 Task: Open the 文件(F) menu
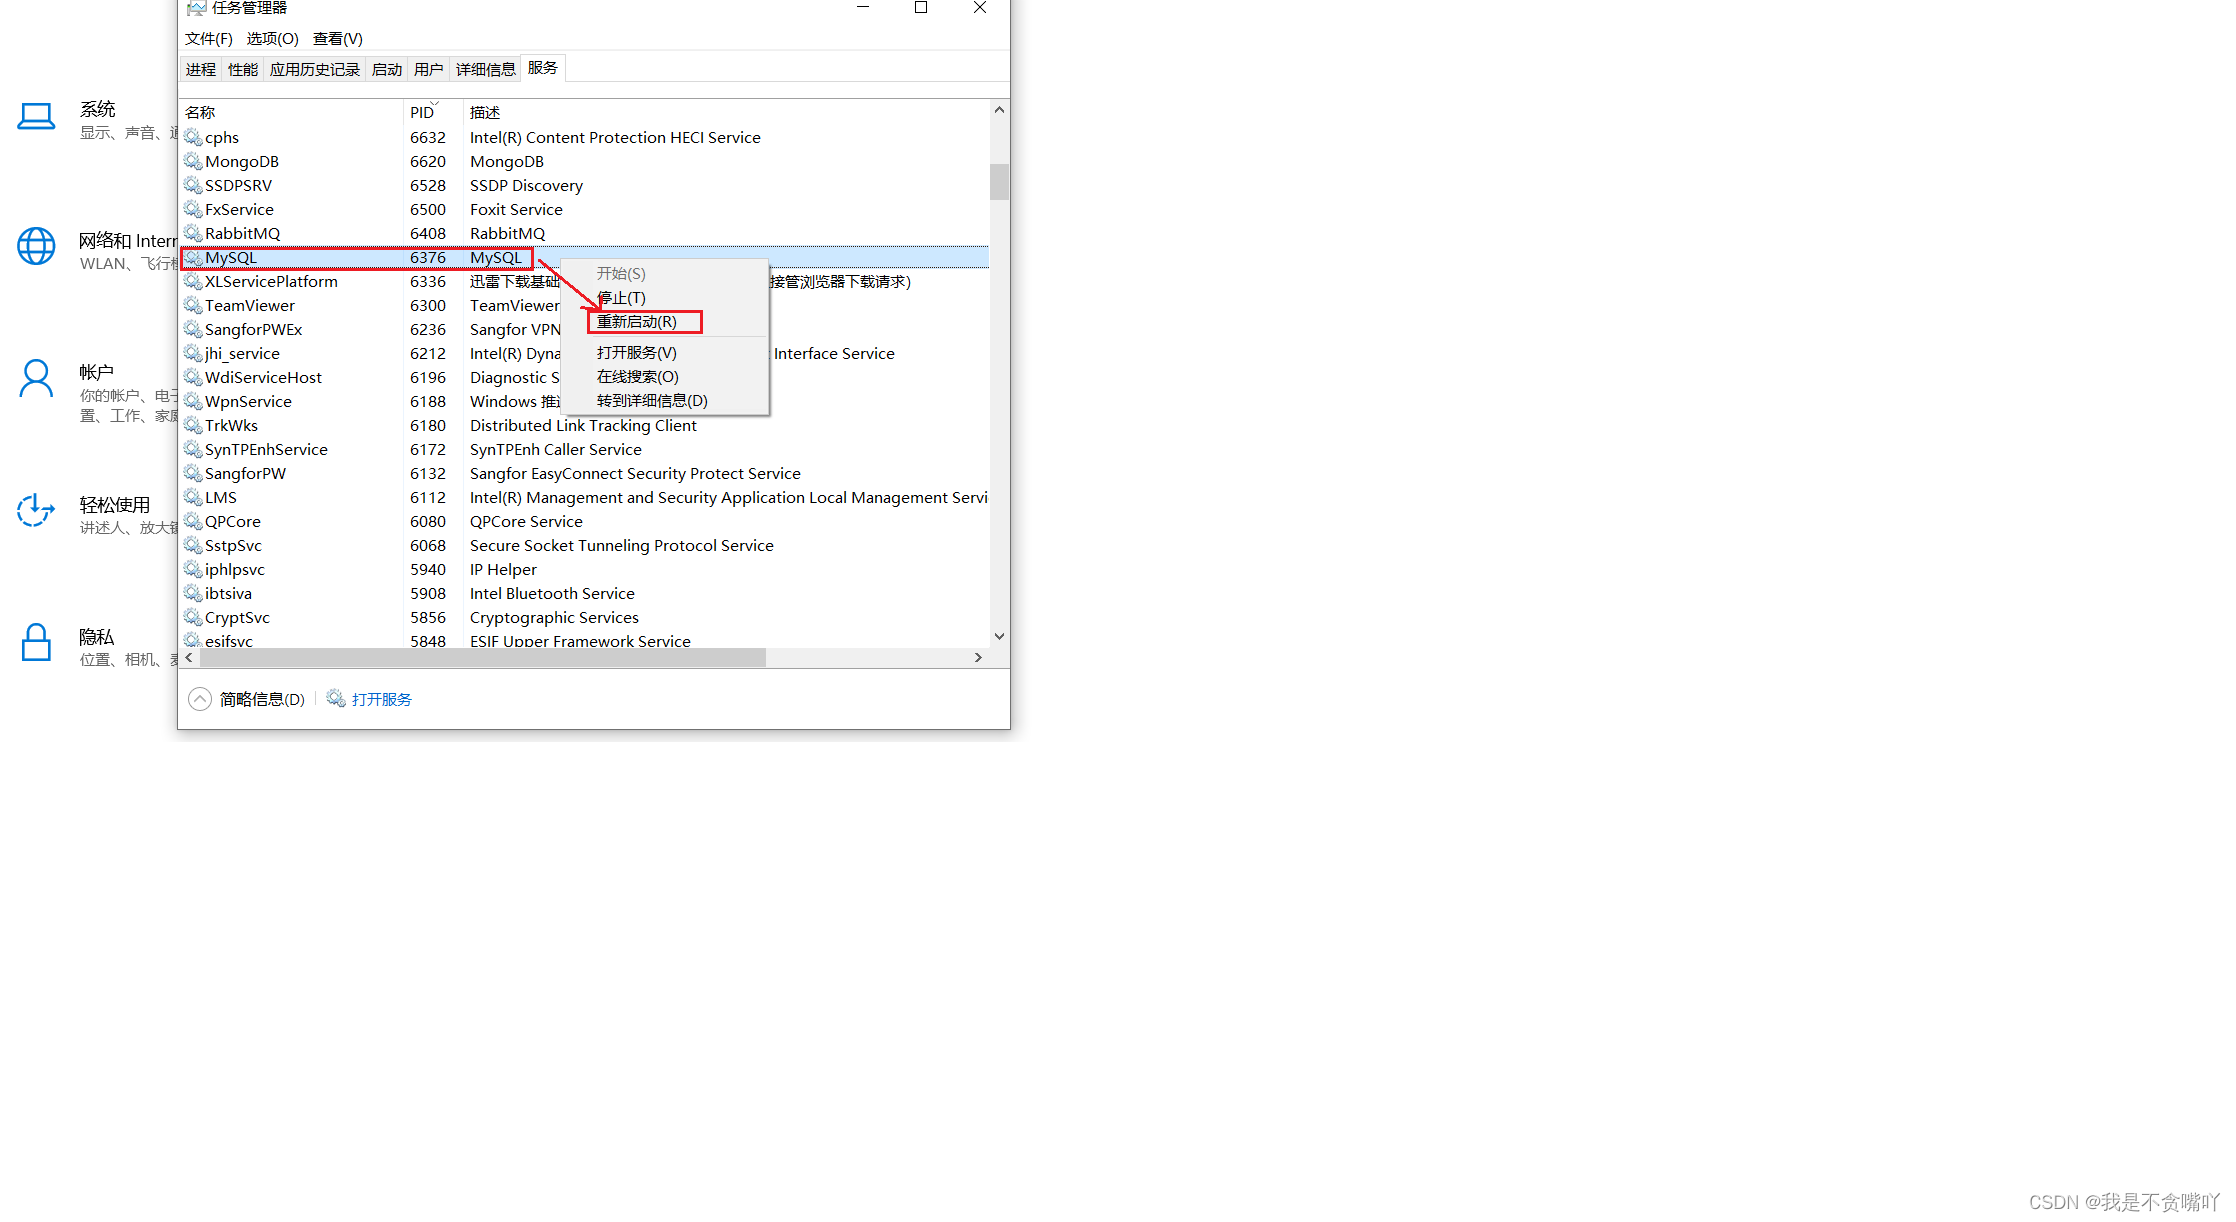pyautogui.click(x=208, y=39)
